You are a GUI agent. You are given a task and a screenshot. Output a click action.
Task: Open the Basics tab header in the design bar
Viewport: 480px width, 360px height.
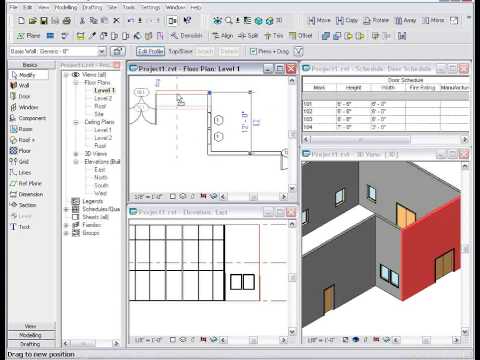30,65
